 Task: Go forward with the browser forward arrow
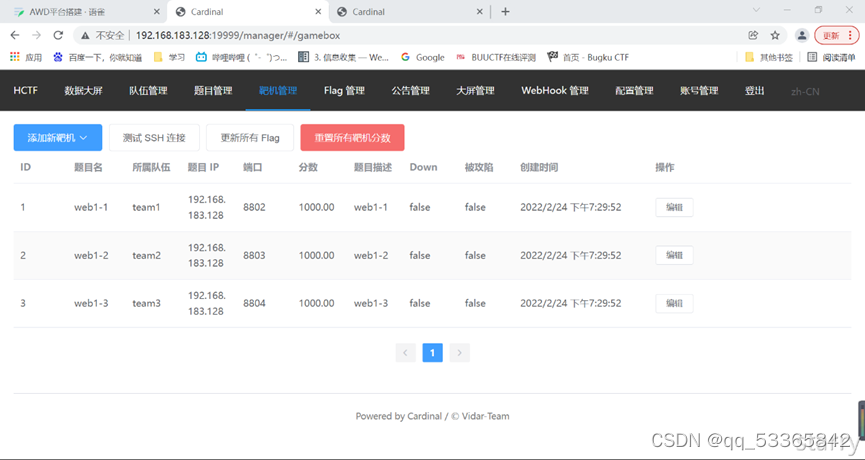36,35
